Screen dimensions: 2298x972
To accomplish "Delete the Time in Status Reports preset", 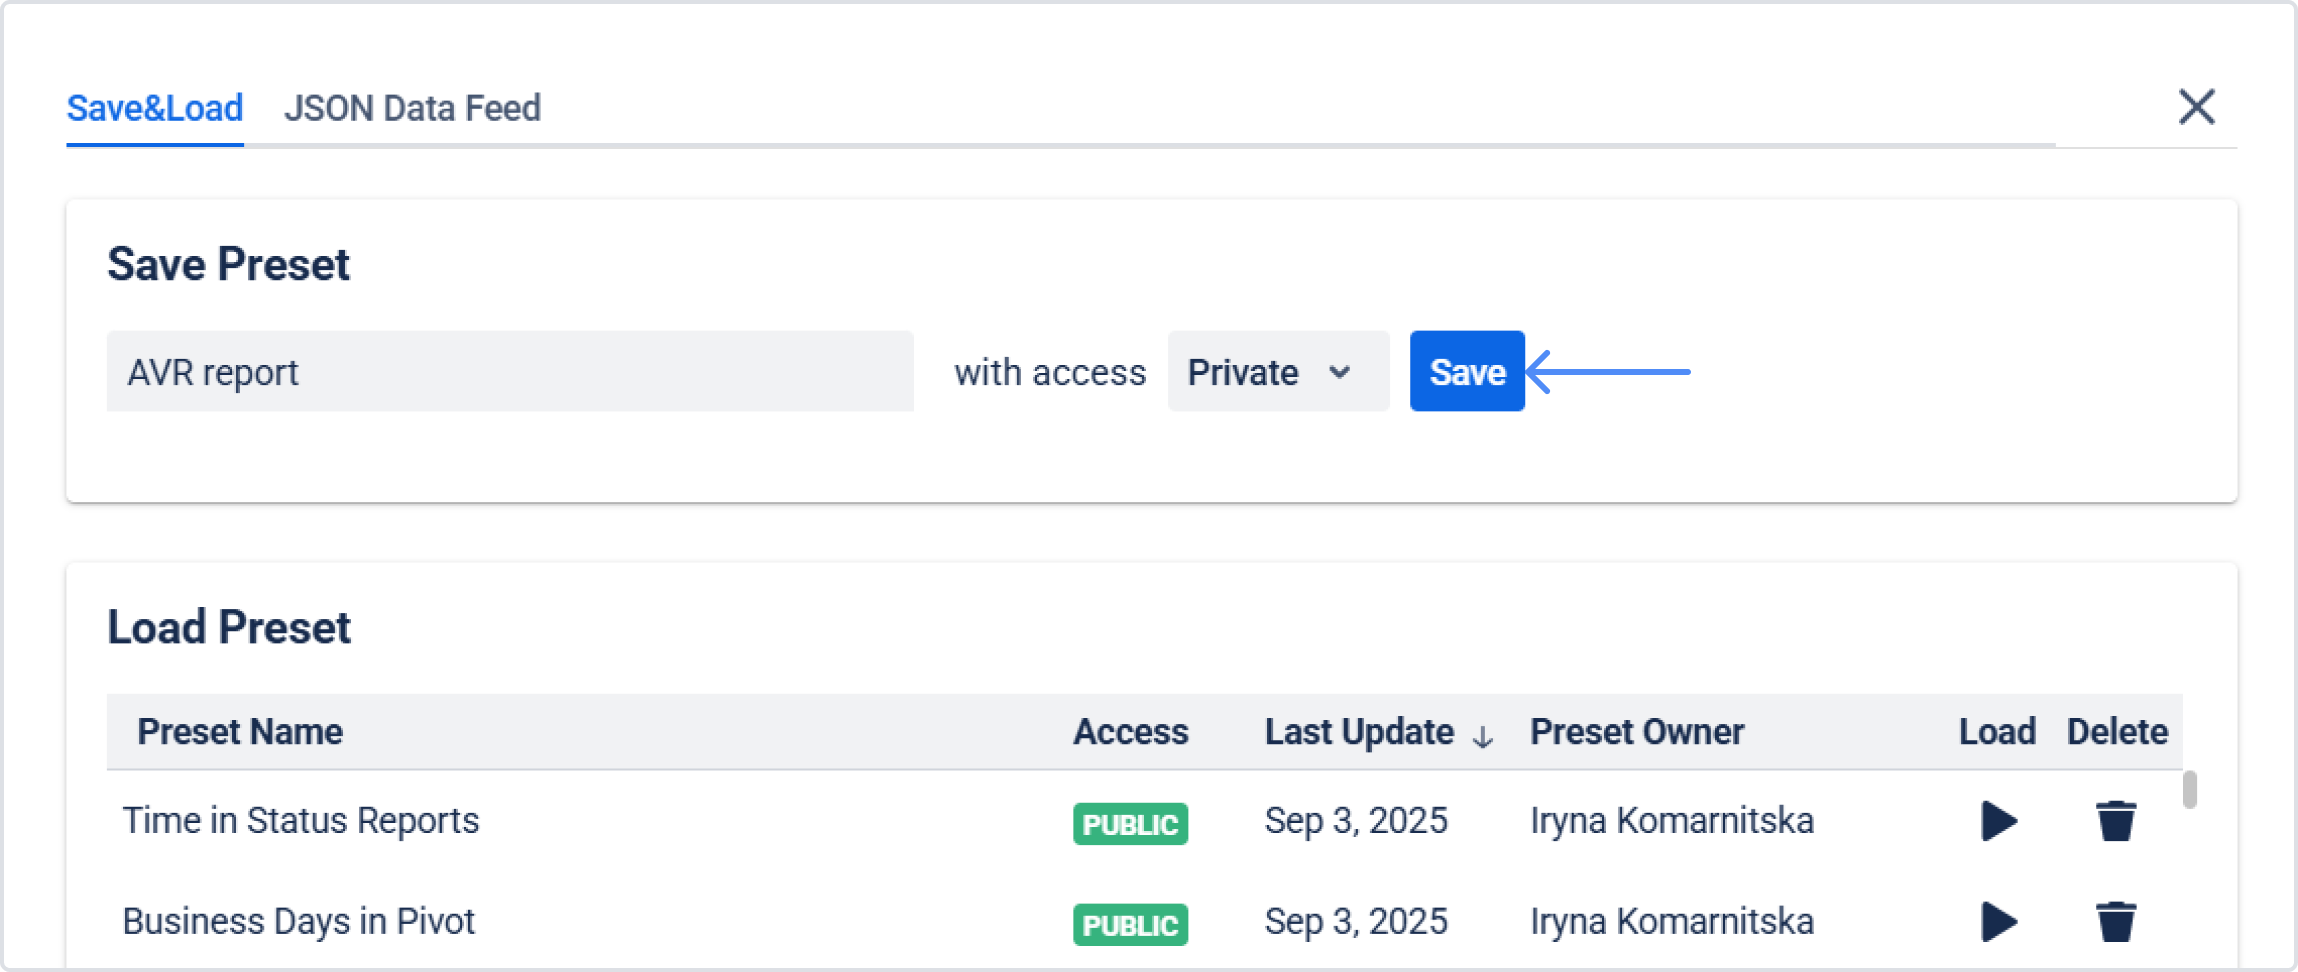I will point(2116,821).
